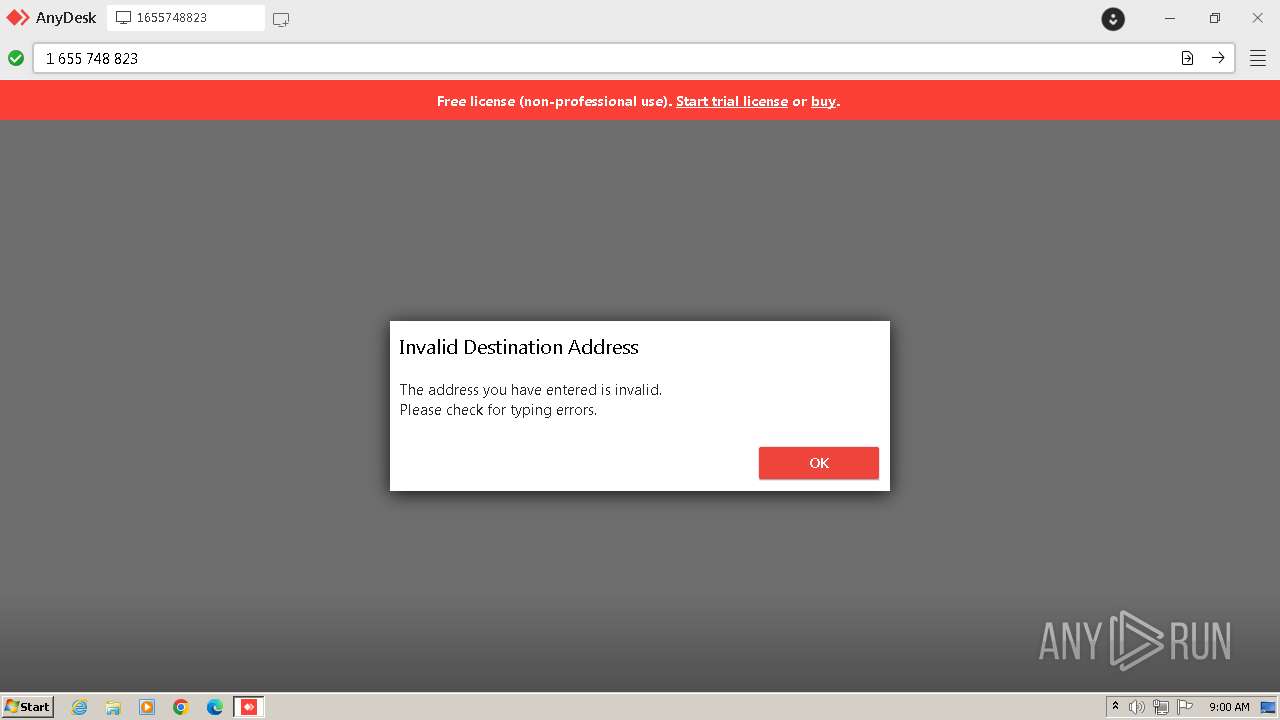Open Windows Media Player from the taskbar
Image resolution: width=1280 pixels, height=720 pixels.
pyautogui.click(x=147, y=707)
